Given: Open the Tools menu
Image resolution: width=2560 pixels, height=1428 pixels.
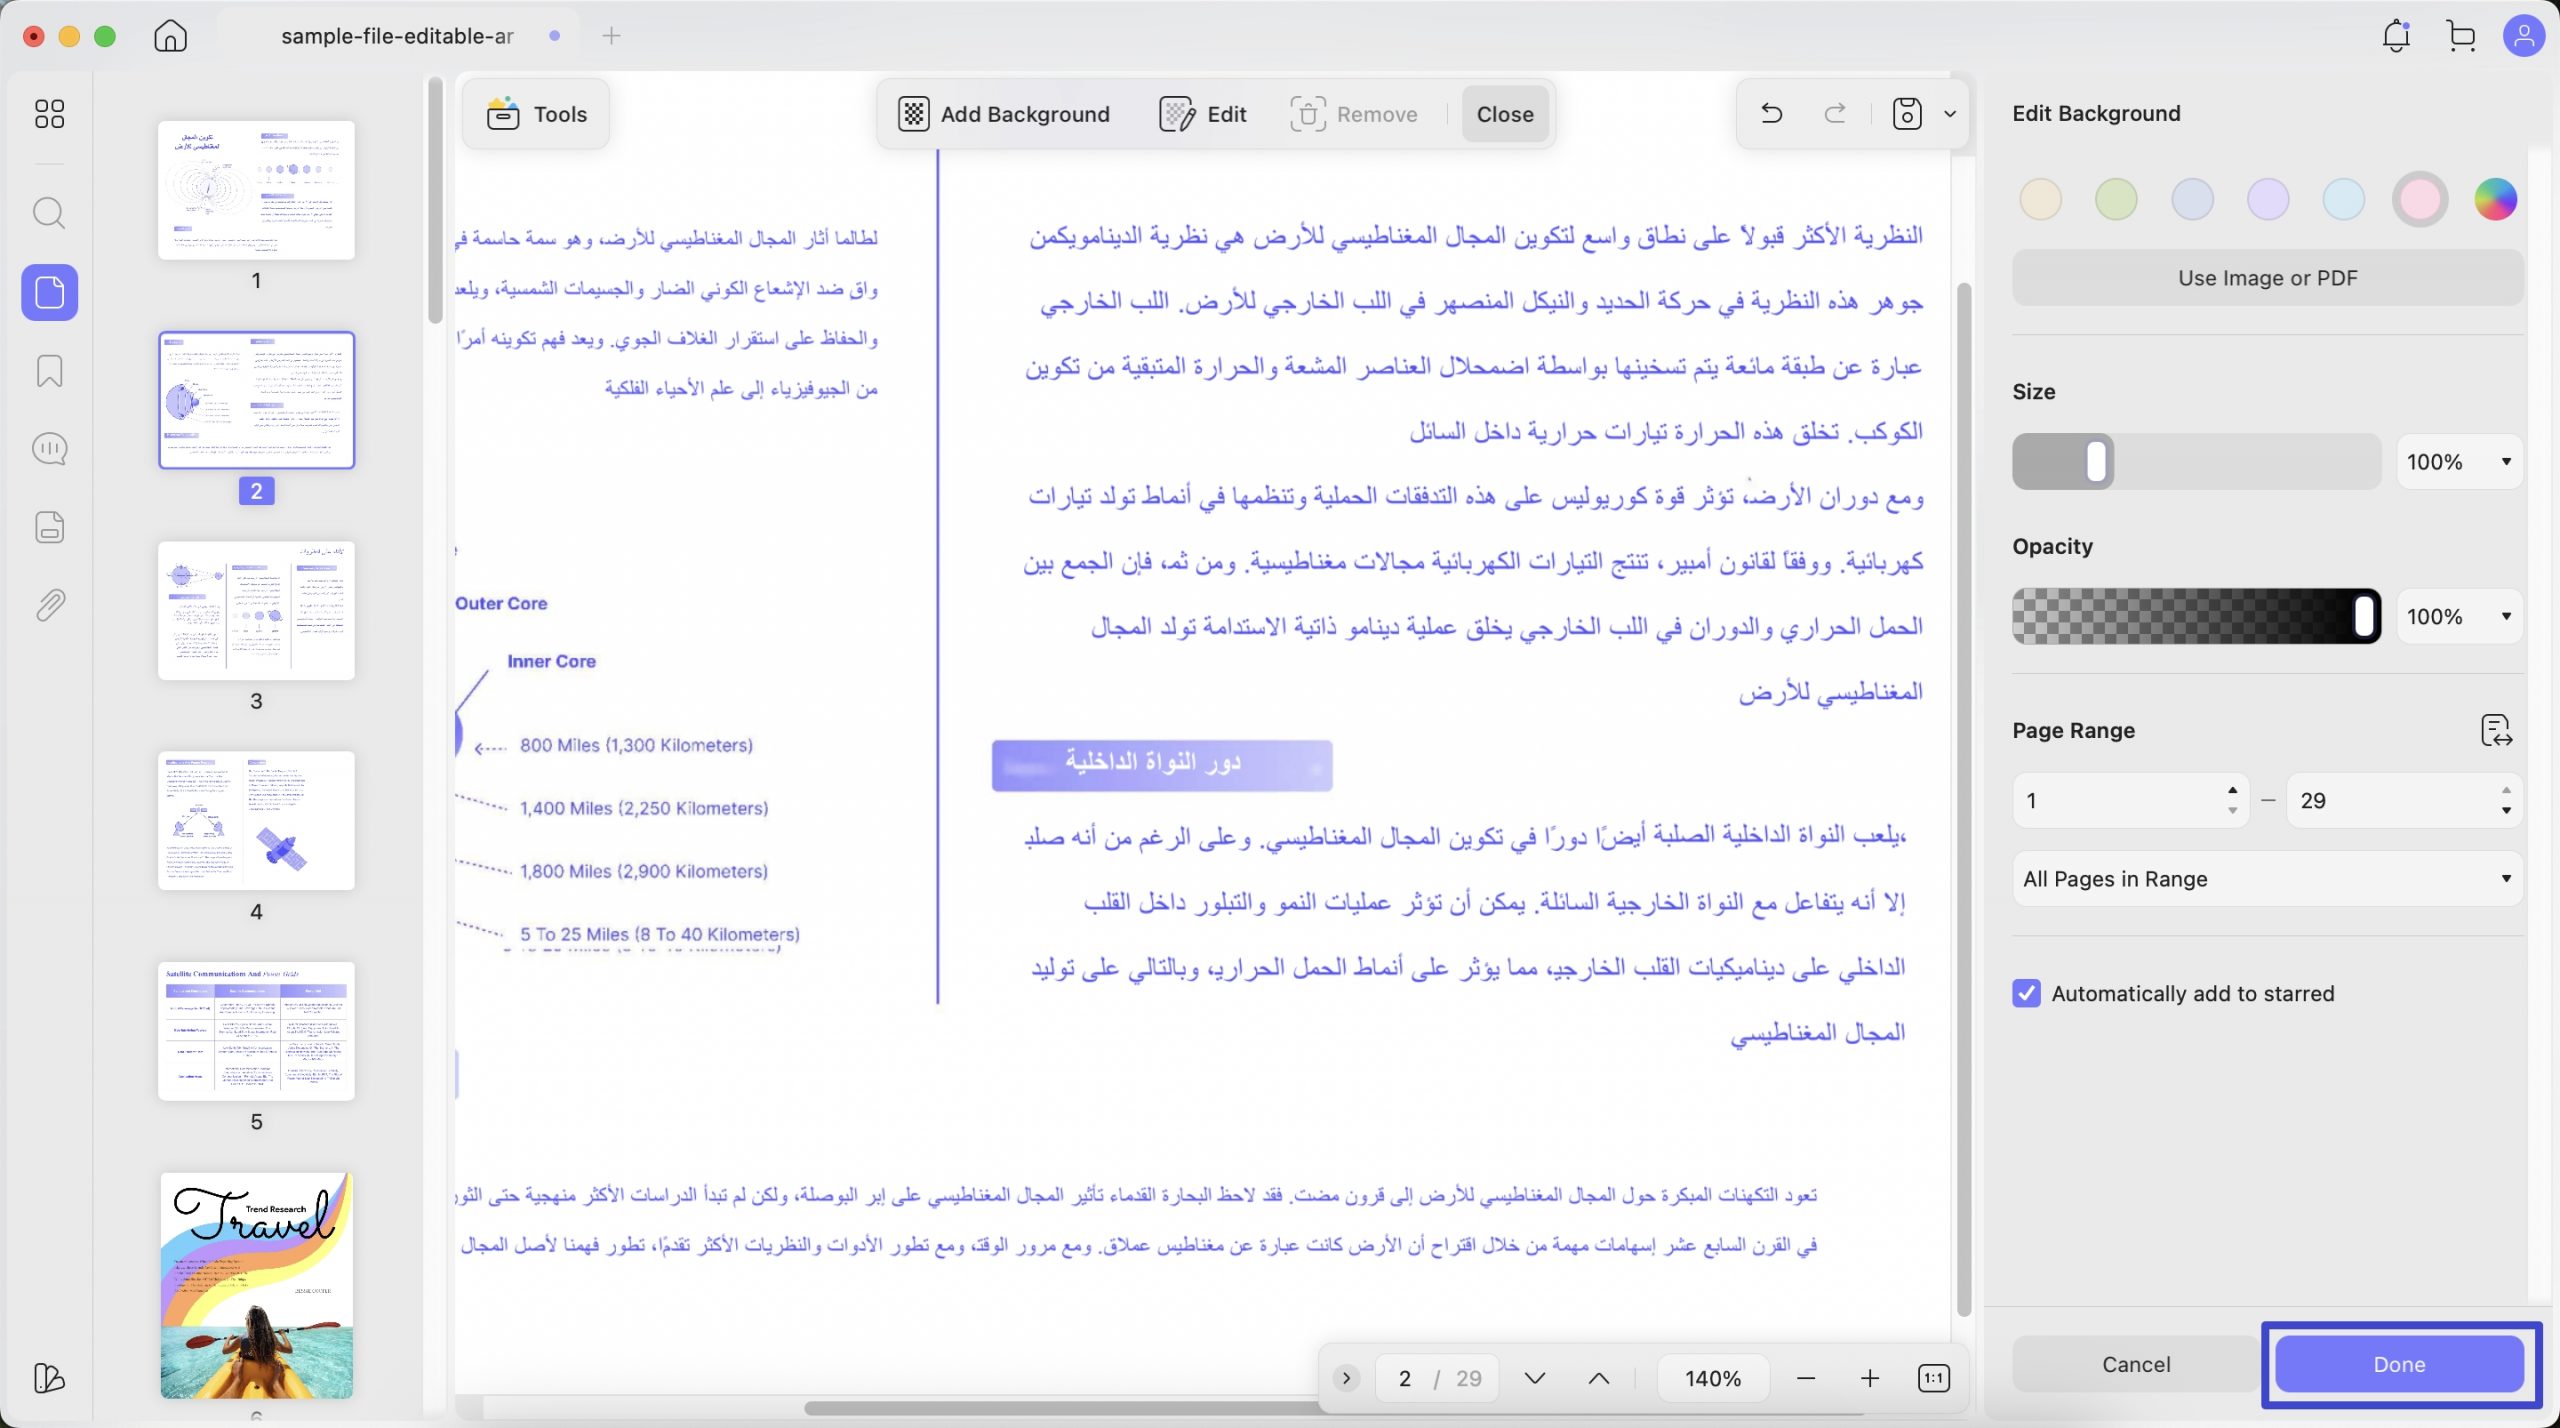Looking at the screenshot, I should click(x=537, y=114).
